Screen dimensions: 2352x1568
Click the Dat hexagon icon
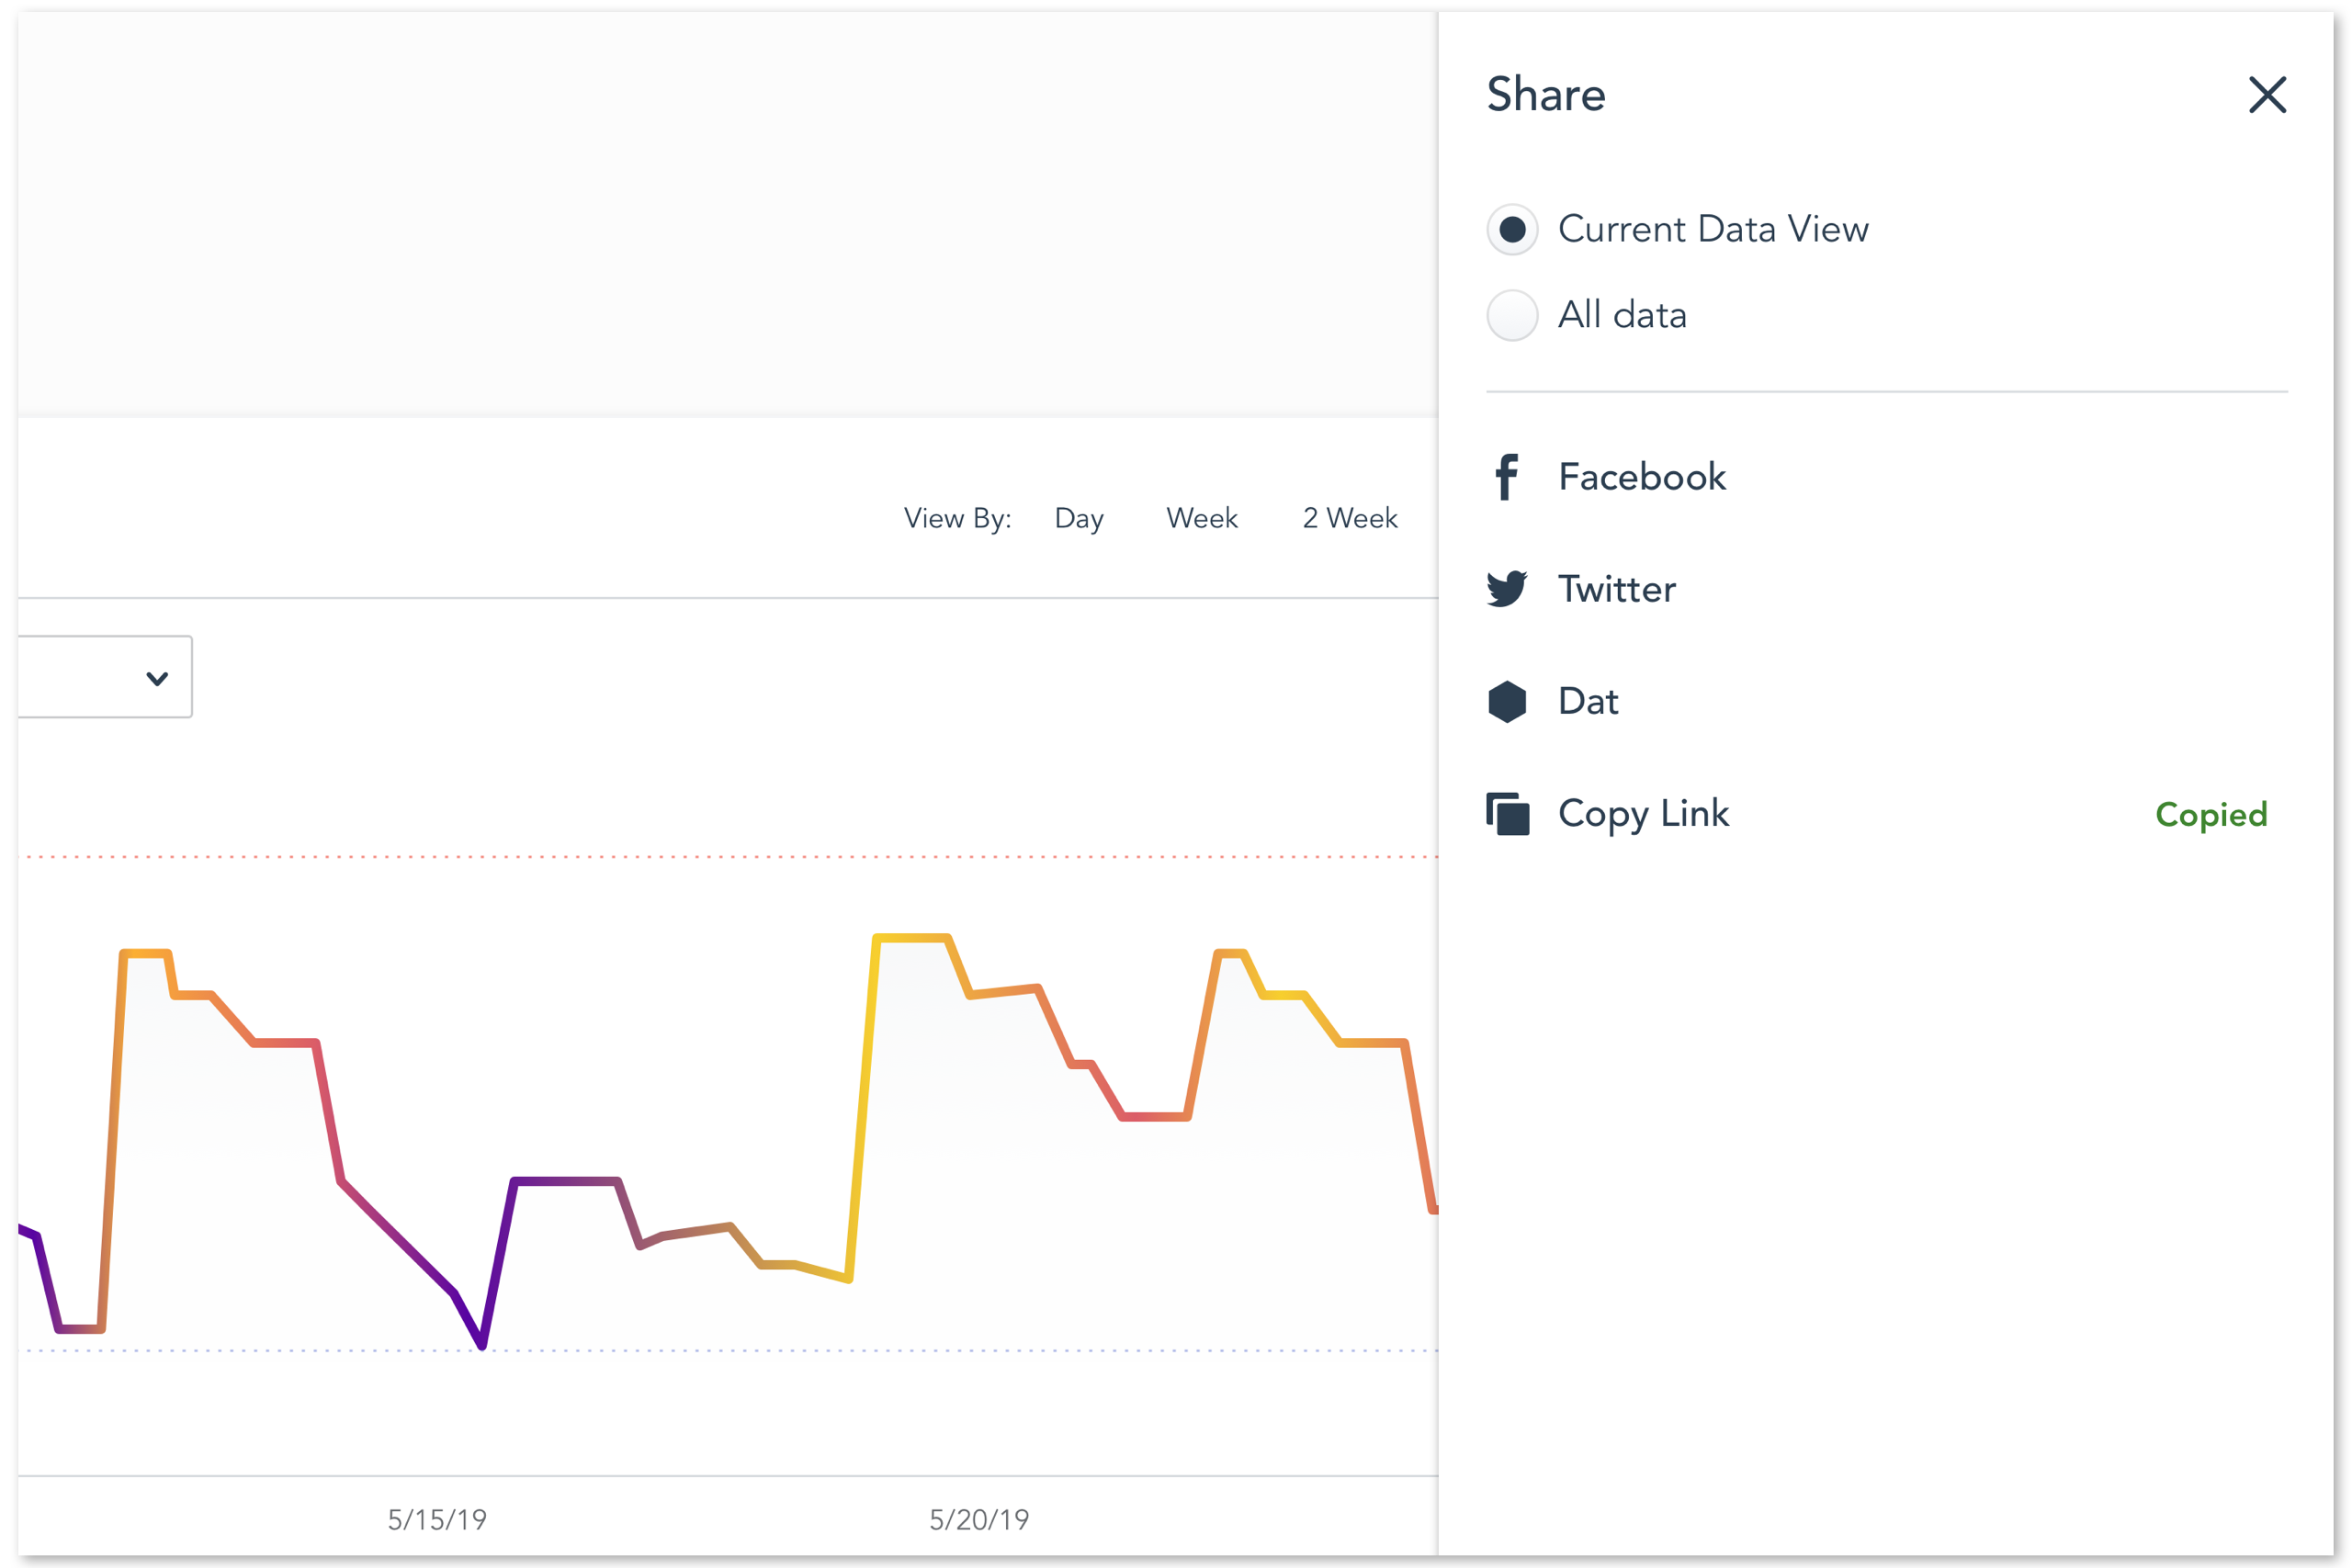click(1506, 702)
